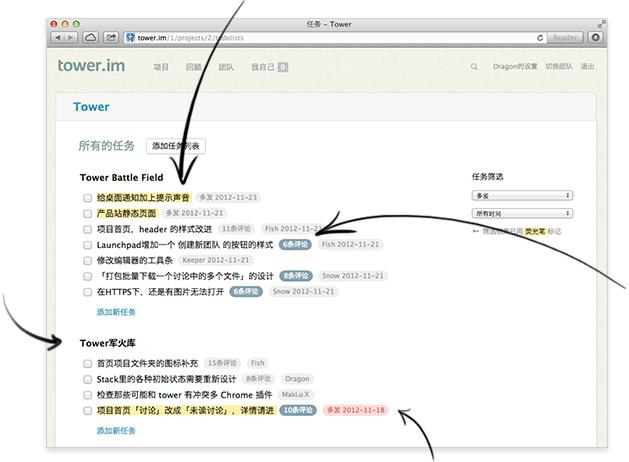This screenshot has height=462, width=629.
Task: Click the 0 count badge beside 我自己
Action: coord(283,67)
